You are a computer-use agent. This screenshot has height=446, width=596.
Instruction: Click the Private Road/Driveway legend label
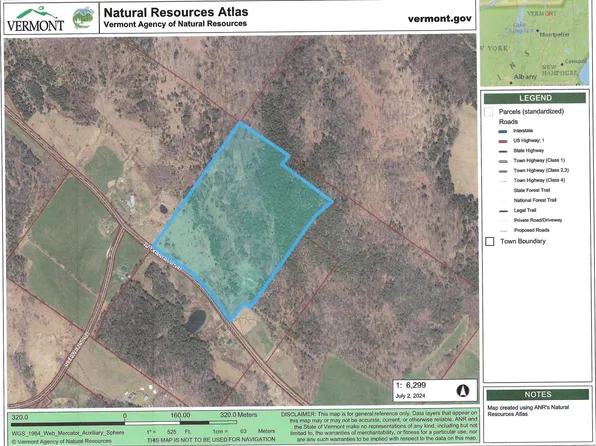click(538, 220)
